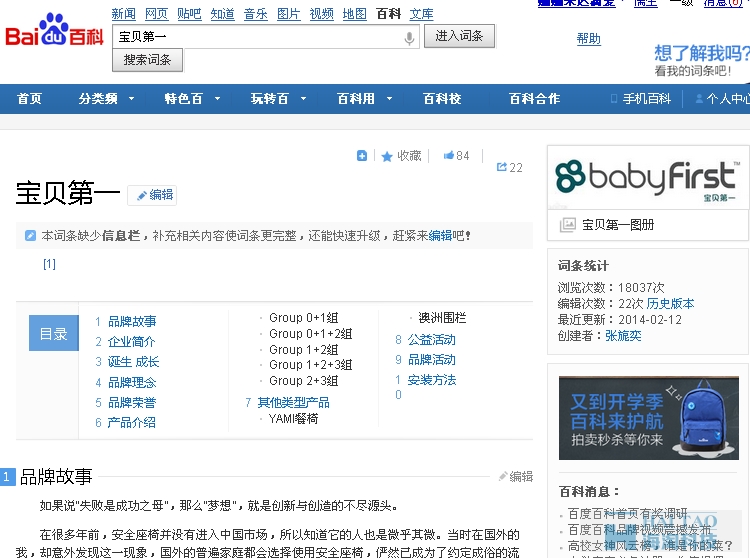Image resolution: width=750 pixels, height=558 pixels.
Task: Switch to the 地图 search tab
Action: (354, 14)
